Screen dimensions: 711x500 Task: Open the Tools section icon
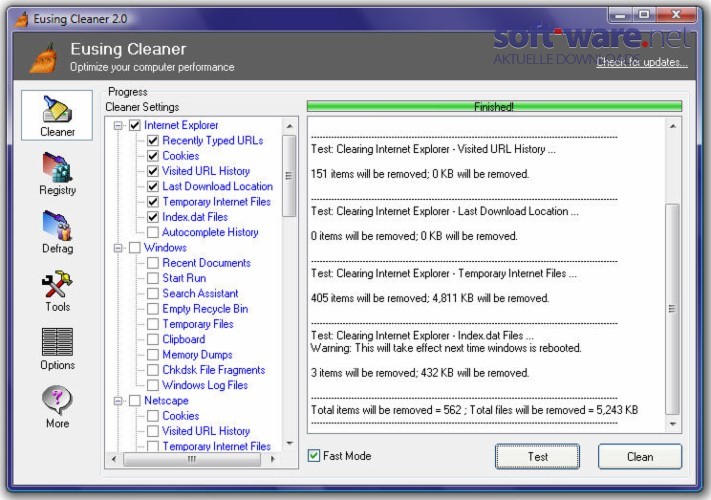[x=57, y=291]
